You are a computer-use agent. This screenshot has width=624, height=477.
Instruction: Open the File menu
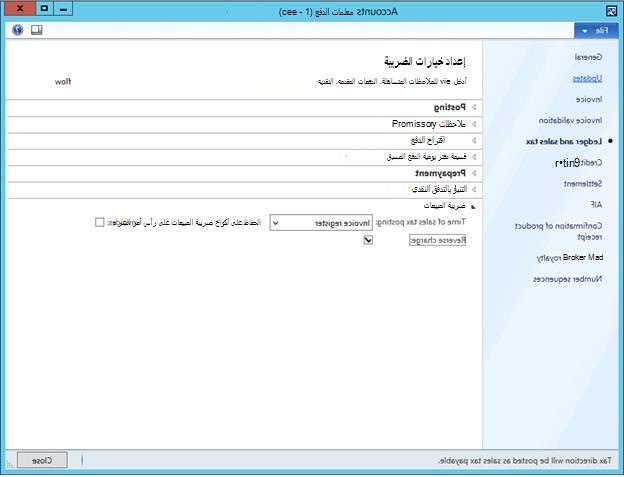(596, 31)
